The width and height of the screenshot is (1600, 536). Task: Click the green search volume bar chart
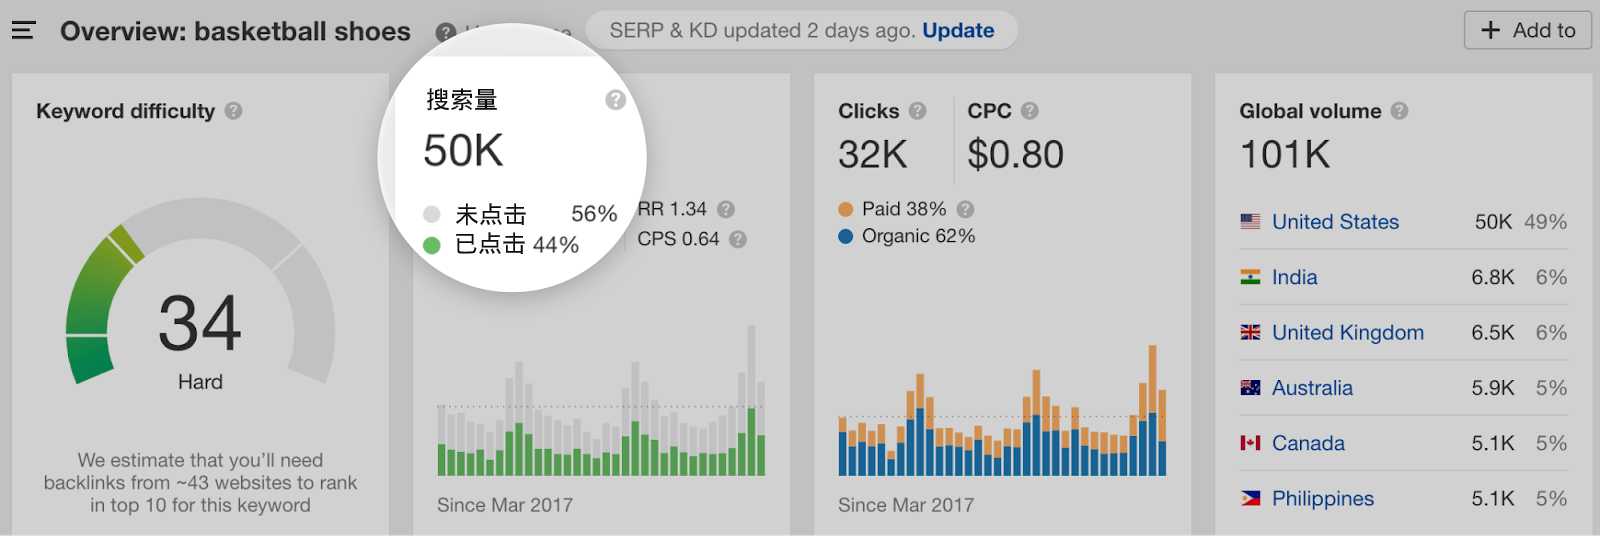[601, 420]
